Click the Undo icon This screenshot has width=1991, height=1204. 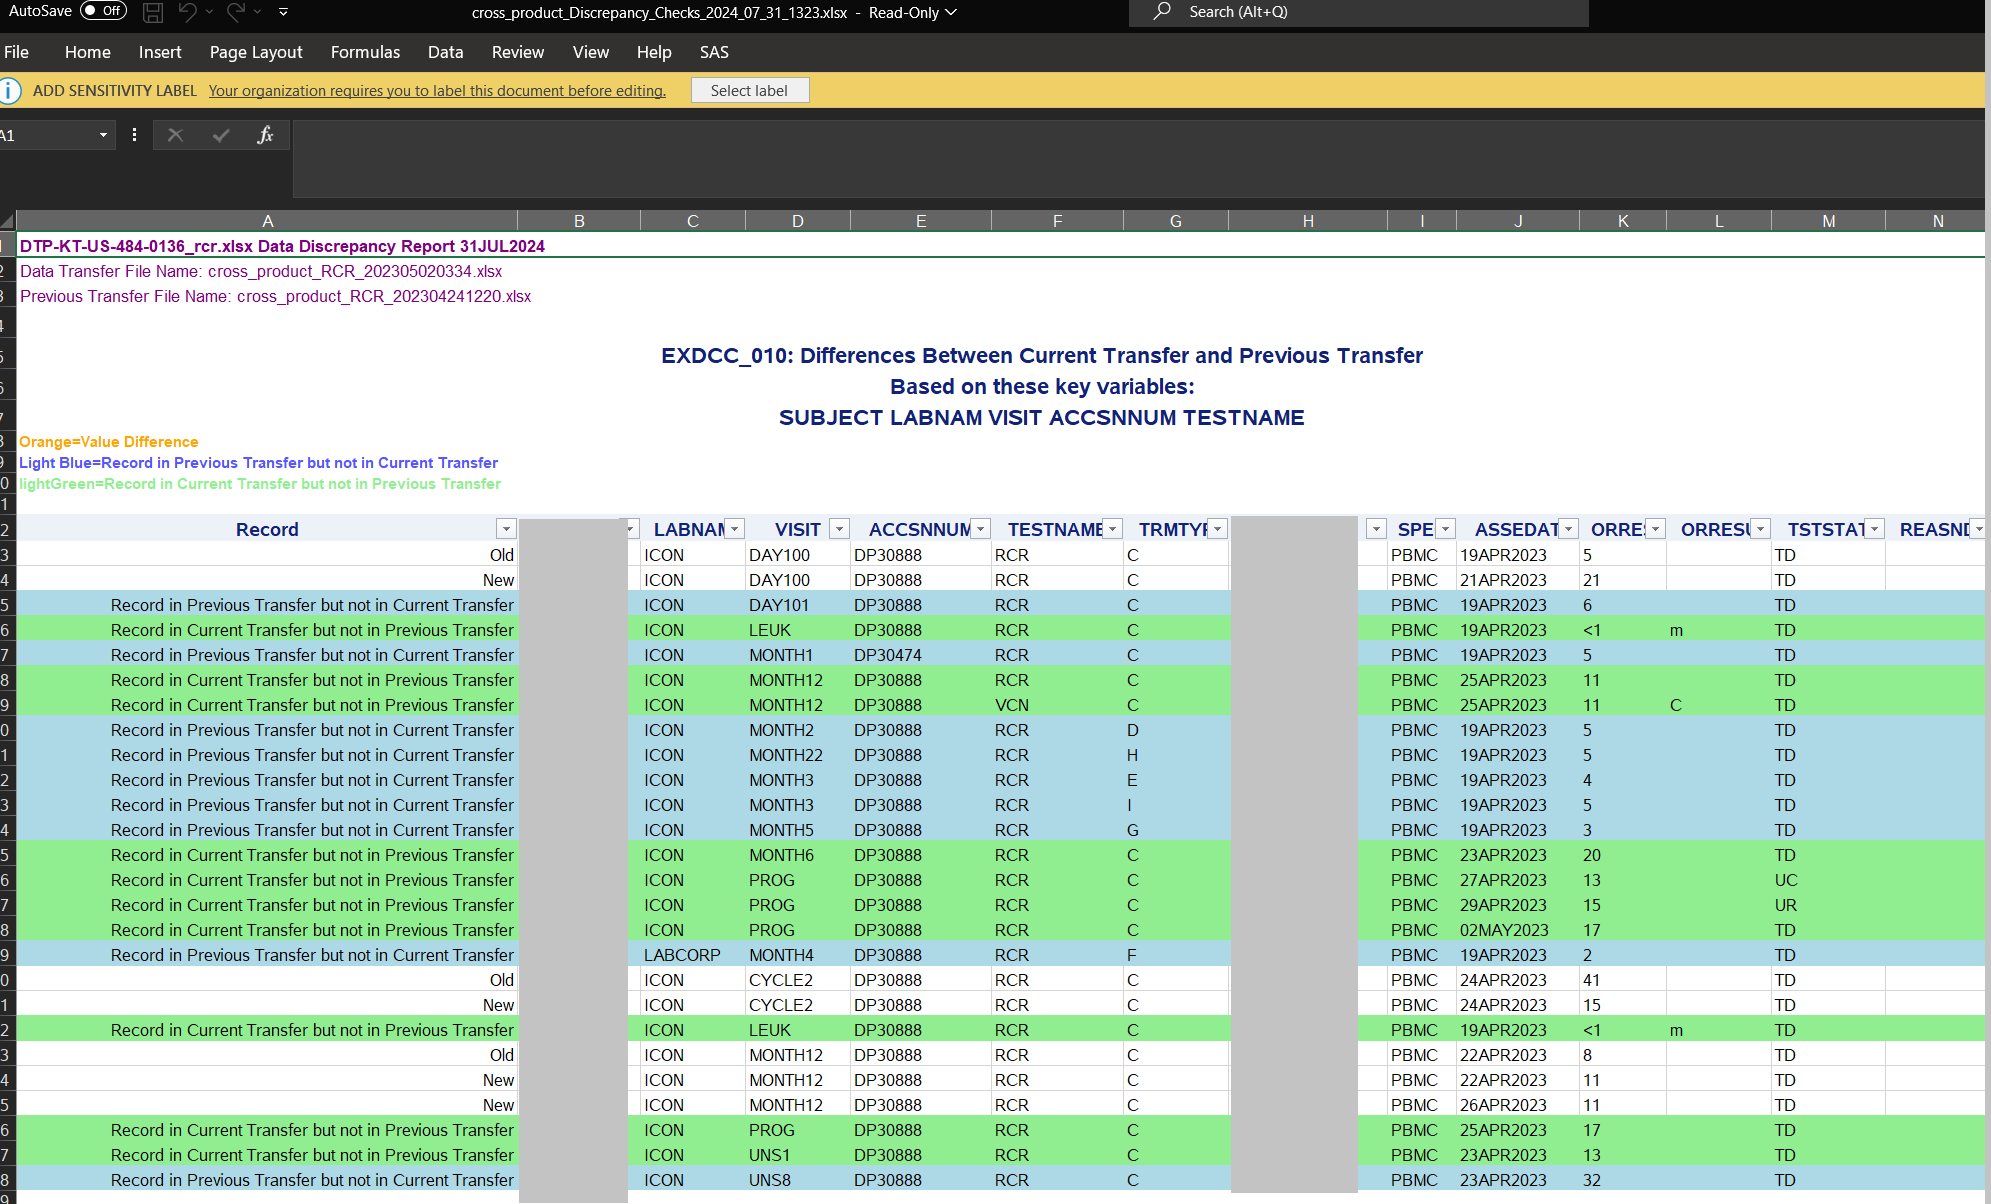pos(188,12)
